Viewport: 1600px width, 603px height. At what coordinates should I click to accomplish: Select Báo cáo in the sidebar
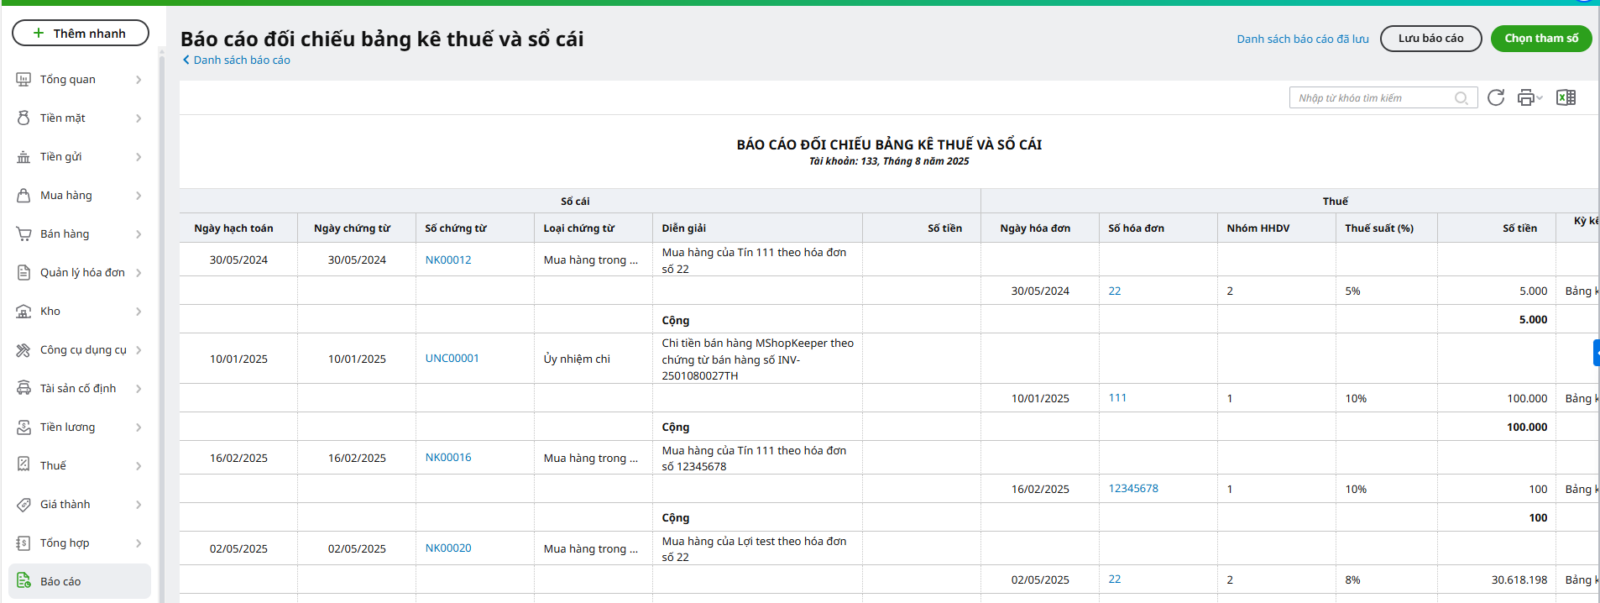coord(60,581)
